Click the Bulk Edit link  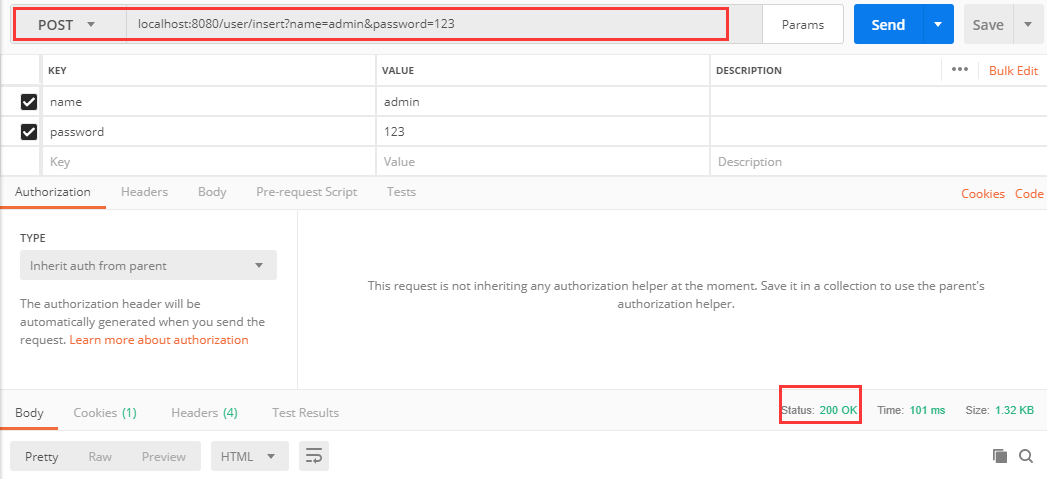click(1014, 70)
